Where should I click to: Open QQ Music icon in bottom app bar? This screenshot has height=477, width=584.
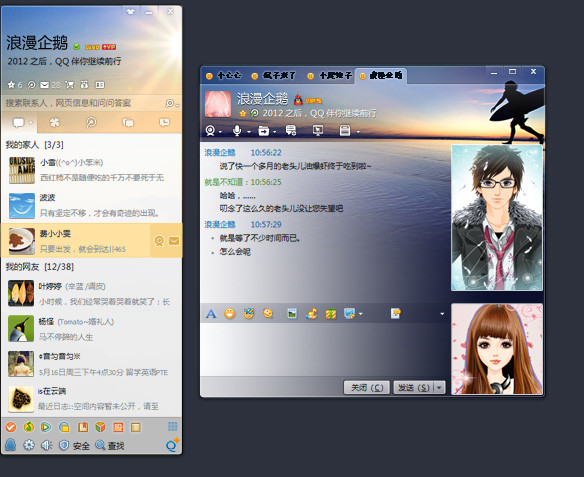tap(29, 427)
